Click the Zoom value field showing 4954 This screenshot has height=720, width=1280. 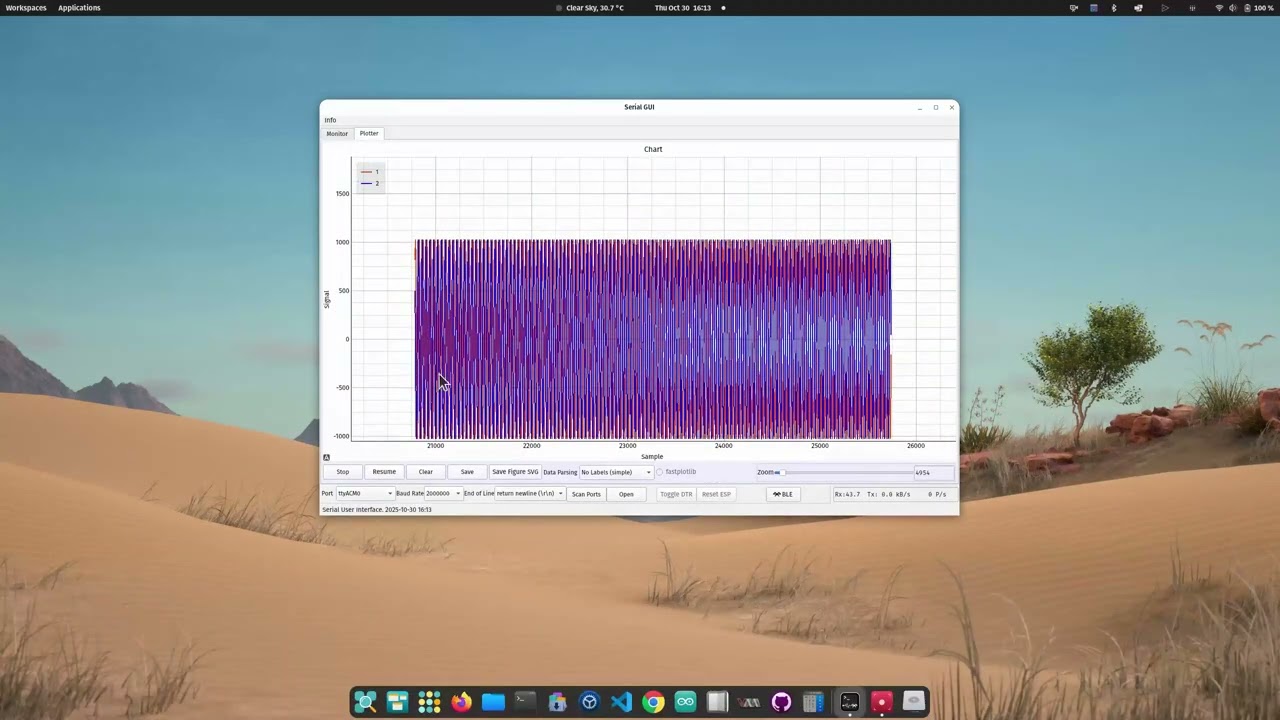[x=934, y=472]
